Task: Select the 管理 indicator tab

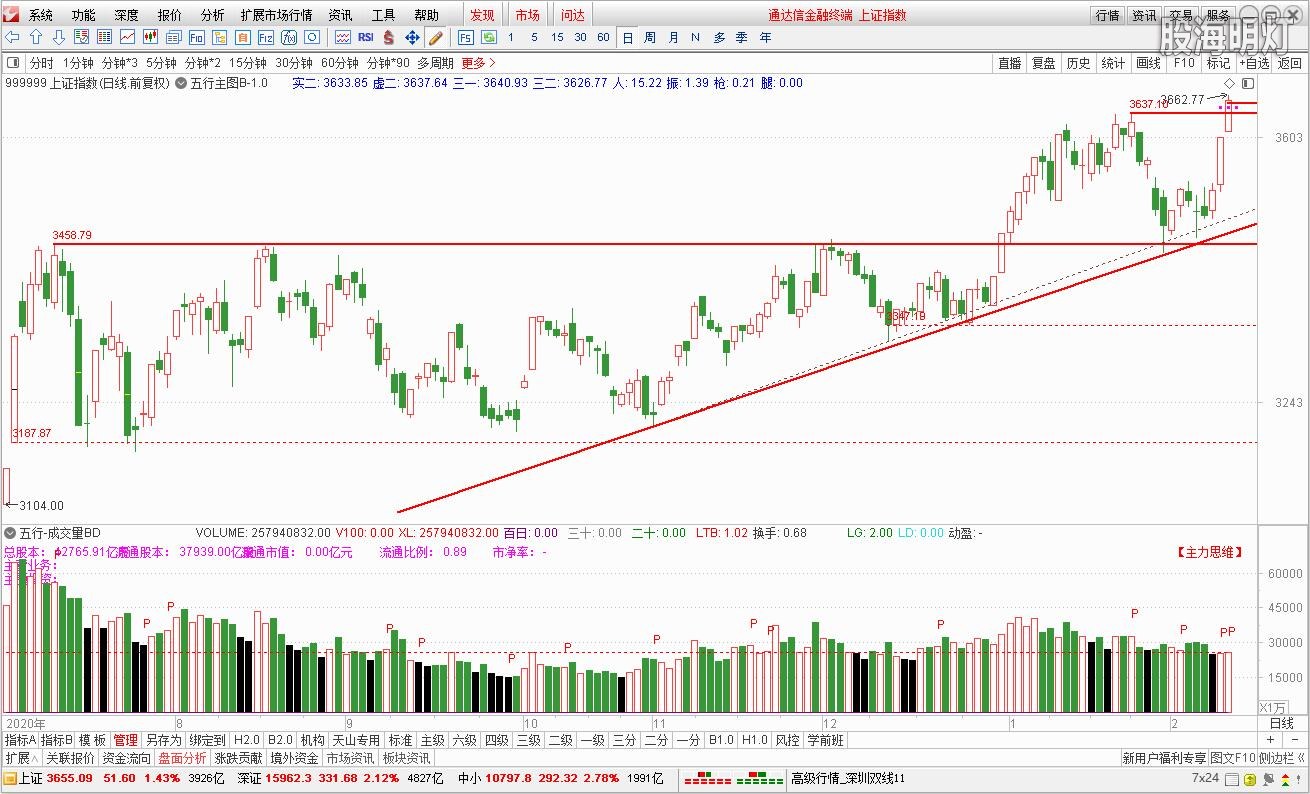Action: coord(125,740)
